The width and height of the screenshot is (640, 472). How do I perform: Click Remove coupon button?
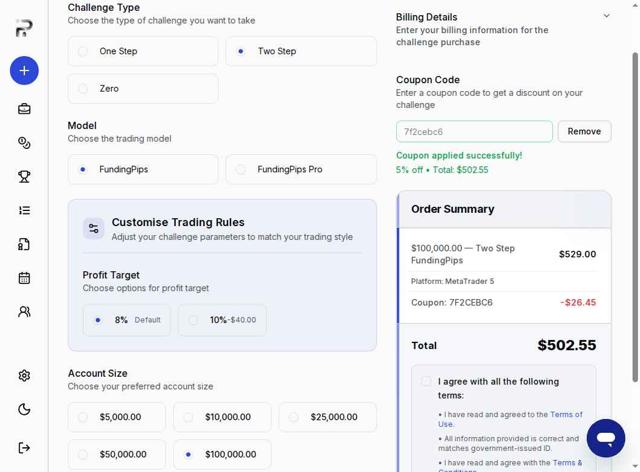pyautogui.click(x=584, y=131)
